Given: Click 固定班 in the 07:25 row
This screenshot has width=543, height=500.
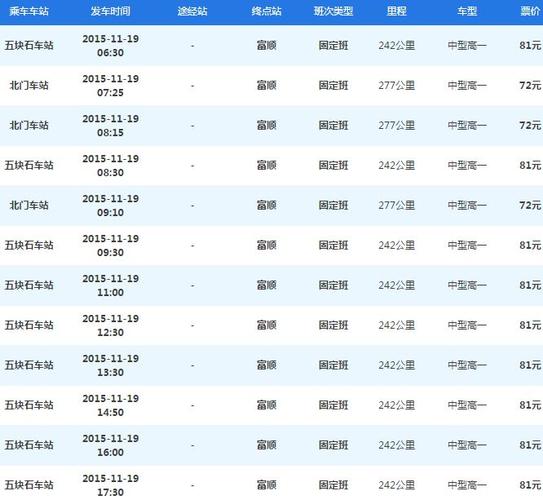Looking at the screenshot, I should pos(333,86).
